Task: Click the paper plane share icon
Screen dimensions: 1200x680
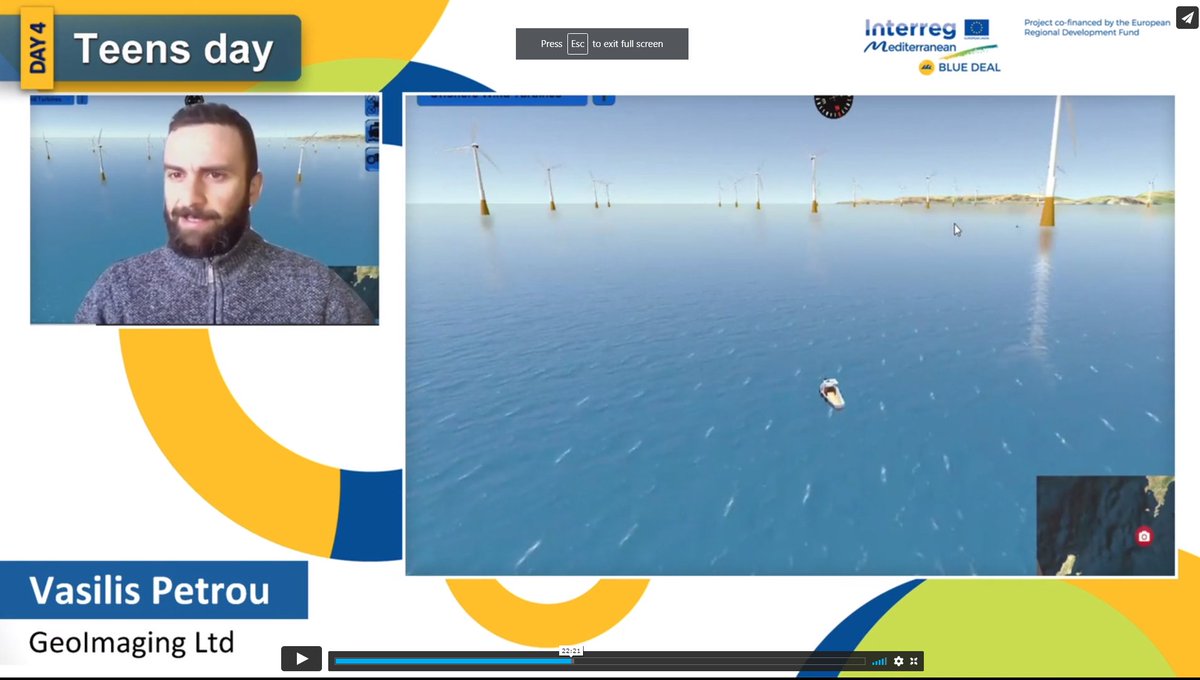Action: coord(1185,17)
